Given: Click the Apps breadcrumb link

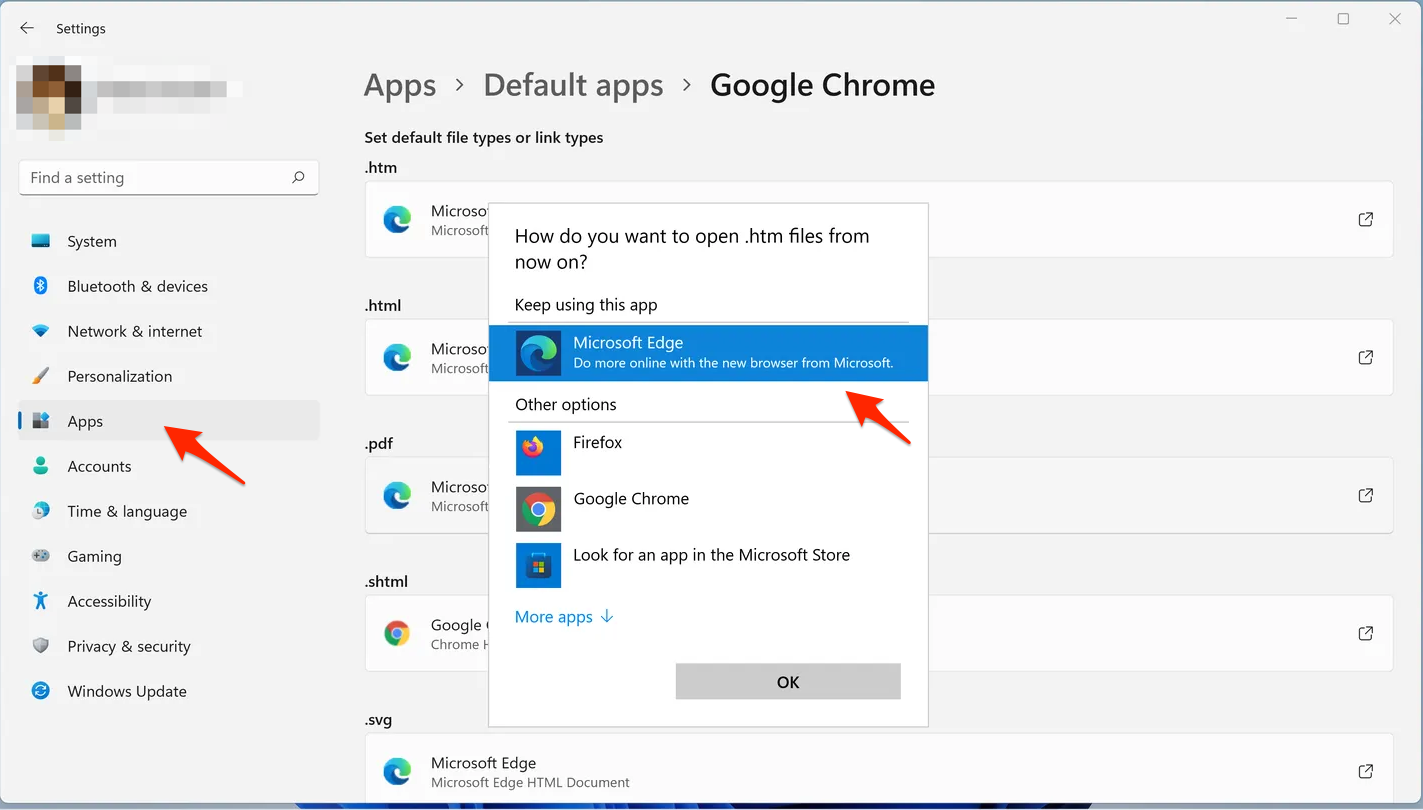Looking at the screenshot, I should [x=400, y=86].
